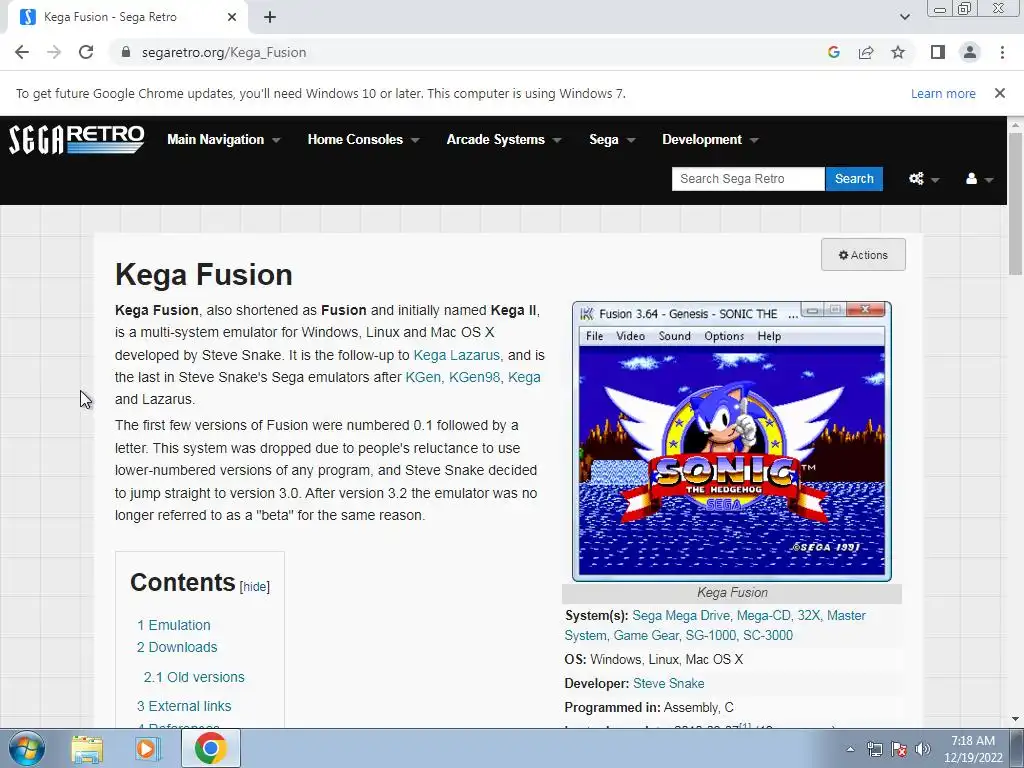This screenshot has height=768, width=1024.
Task: Open the Steve Snake developer link
Action: [669, 684]
